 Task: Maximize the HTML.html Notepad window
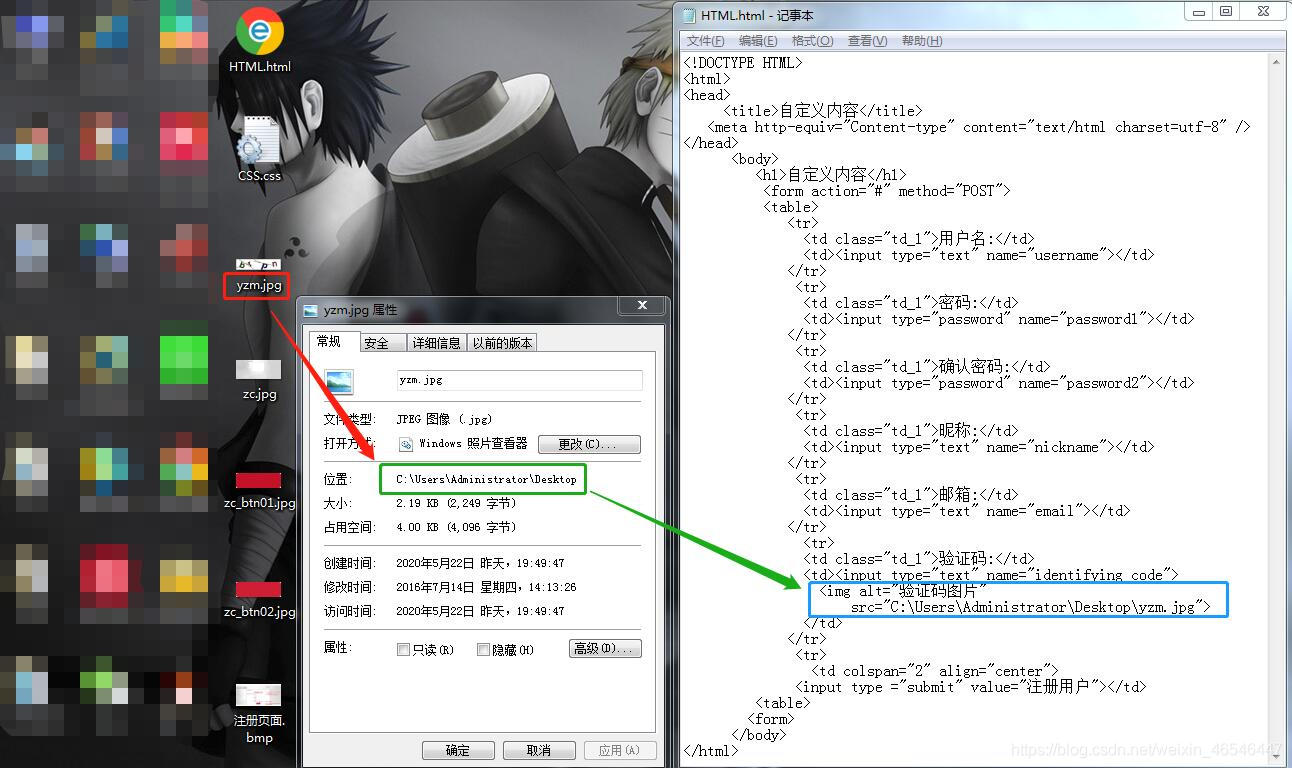click(1226, 12)
